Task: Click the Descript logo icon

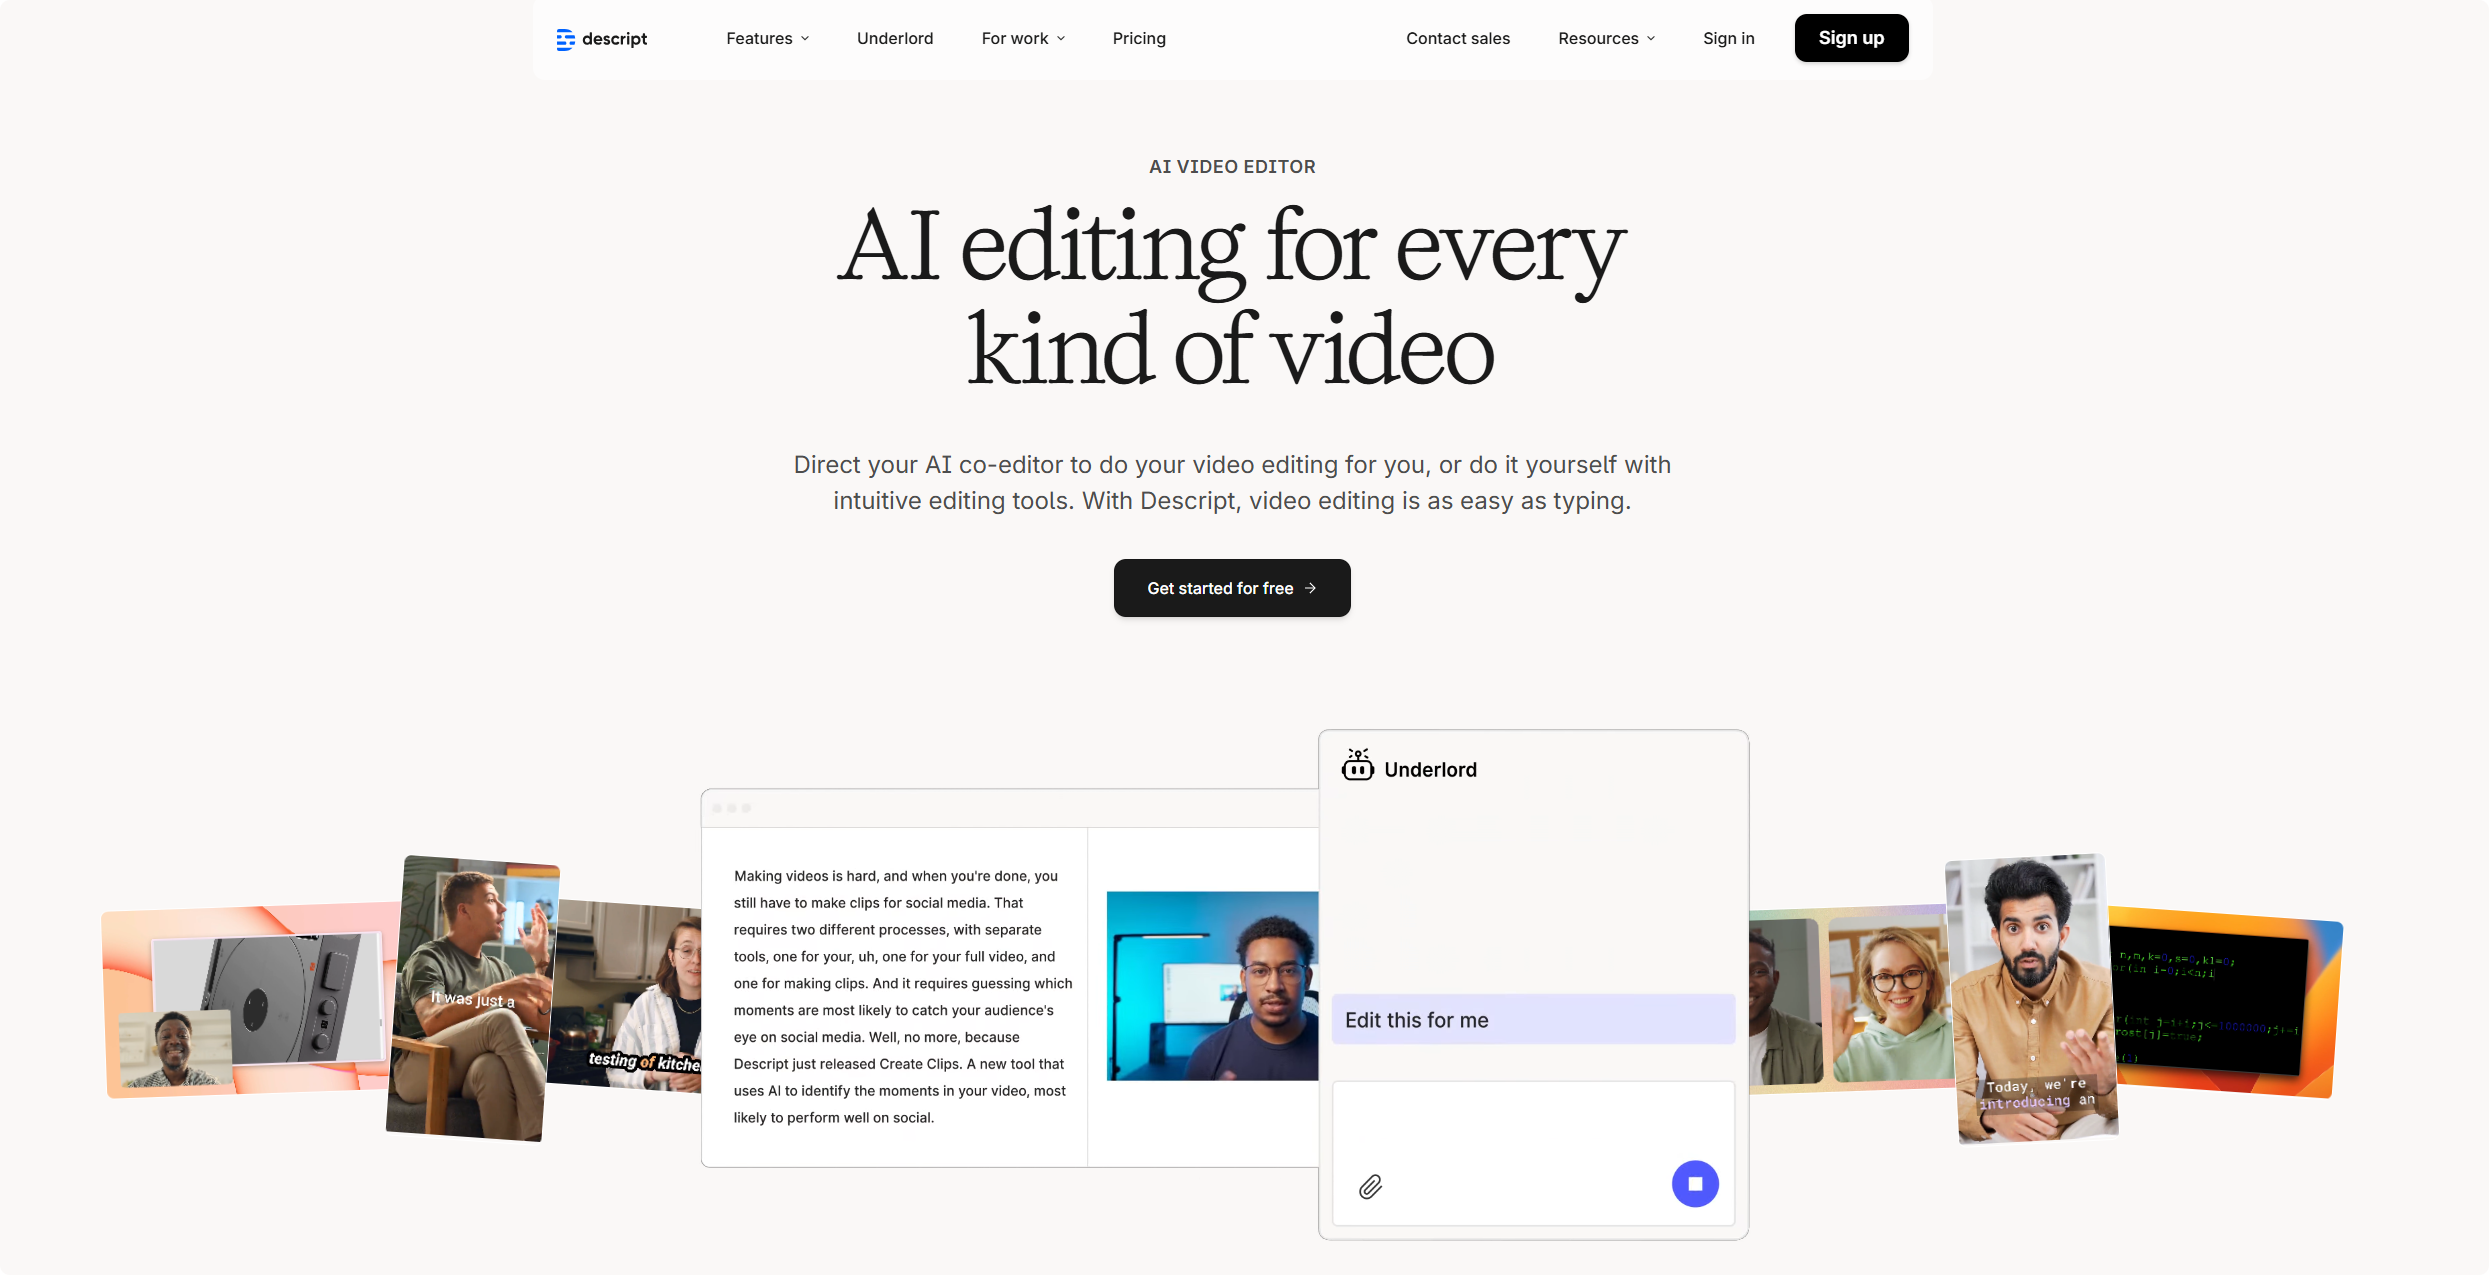Action: coord(565,39)
